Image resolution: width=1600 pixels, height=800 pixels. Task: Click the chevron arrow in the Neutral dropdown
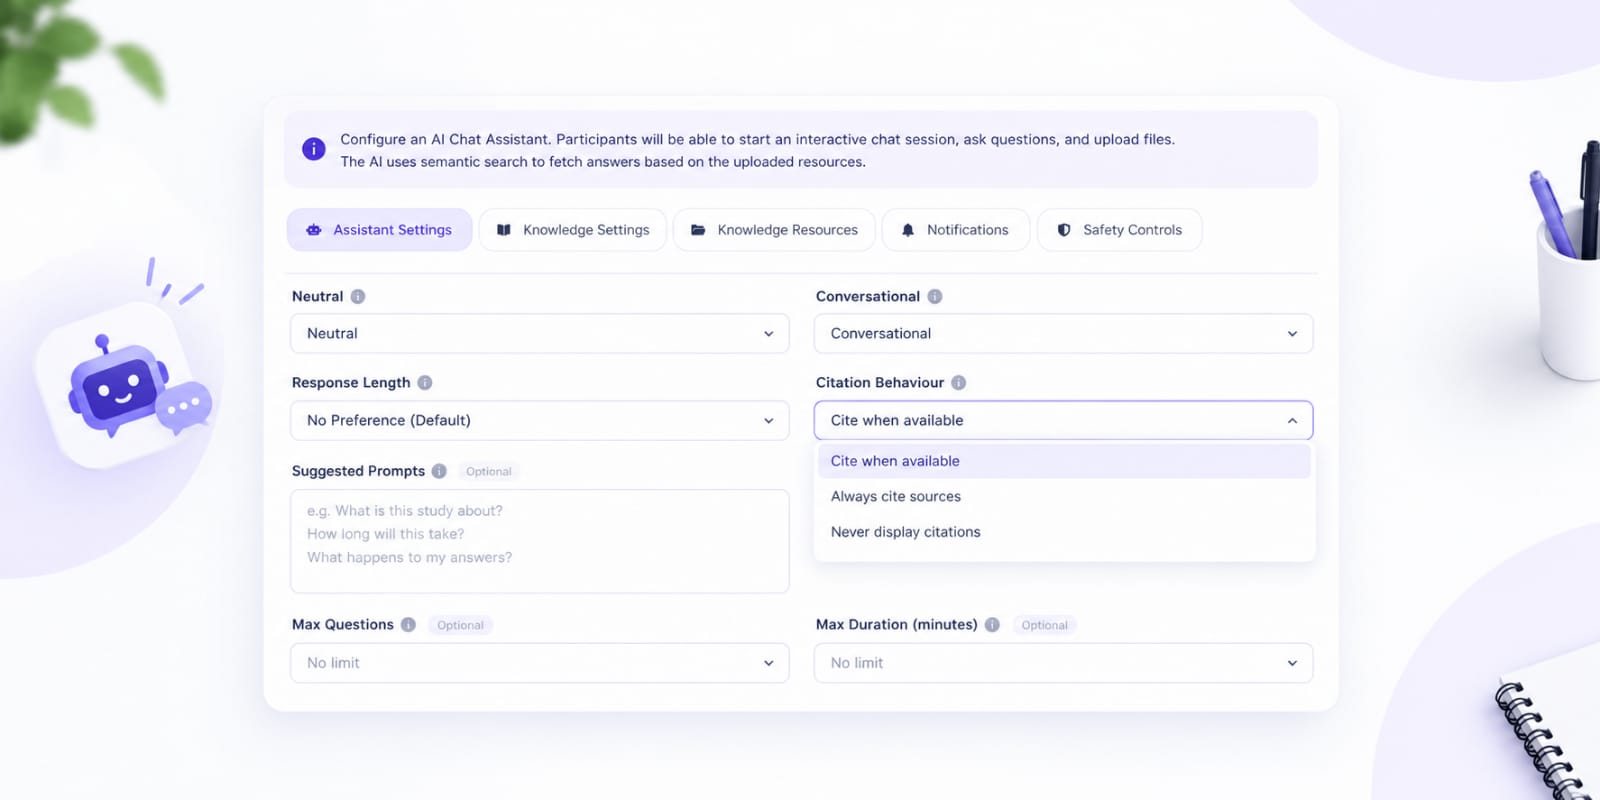coord(769,334)
